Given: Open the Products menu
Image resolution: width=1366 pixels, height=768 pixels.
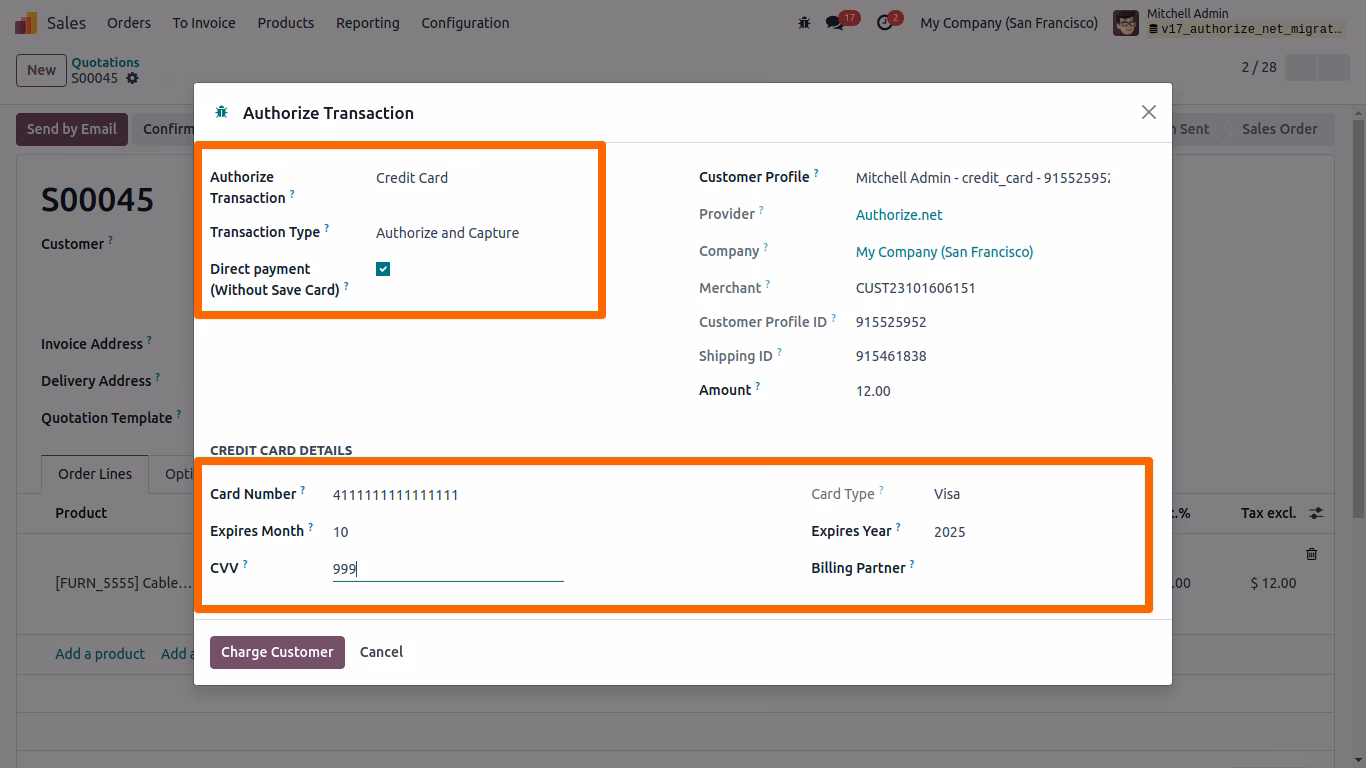Looking at the screenshot, I should tap(286, 22).
